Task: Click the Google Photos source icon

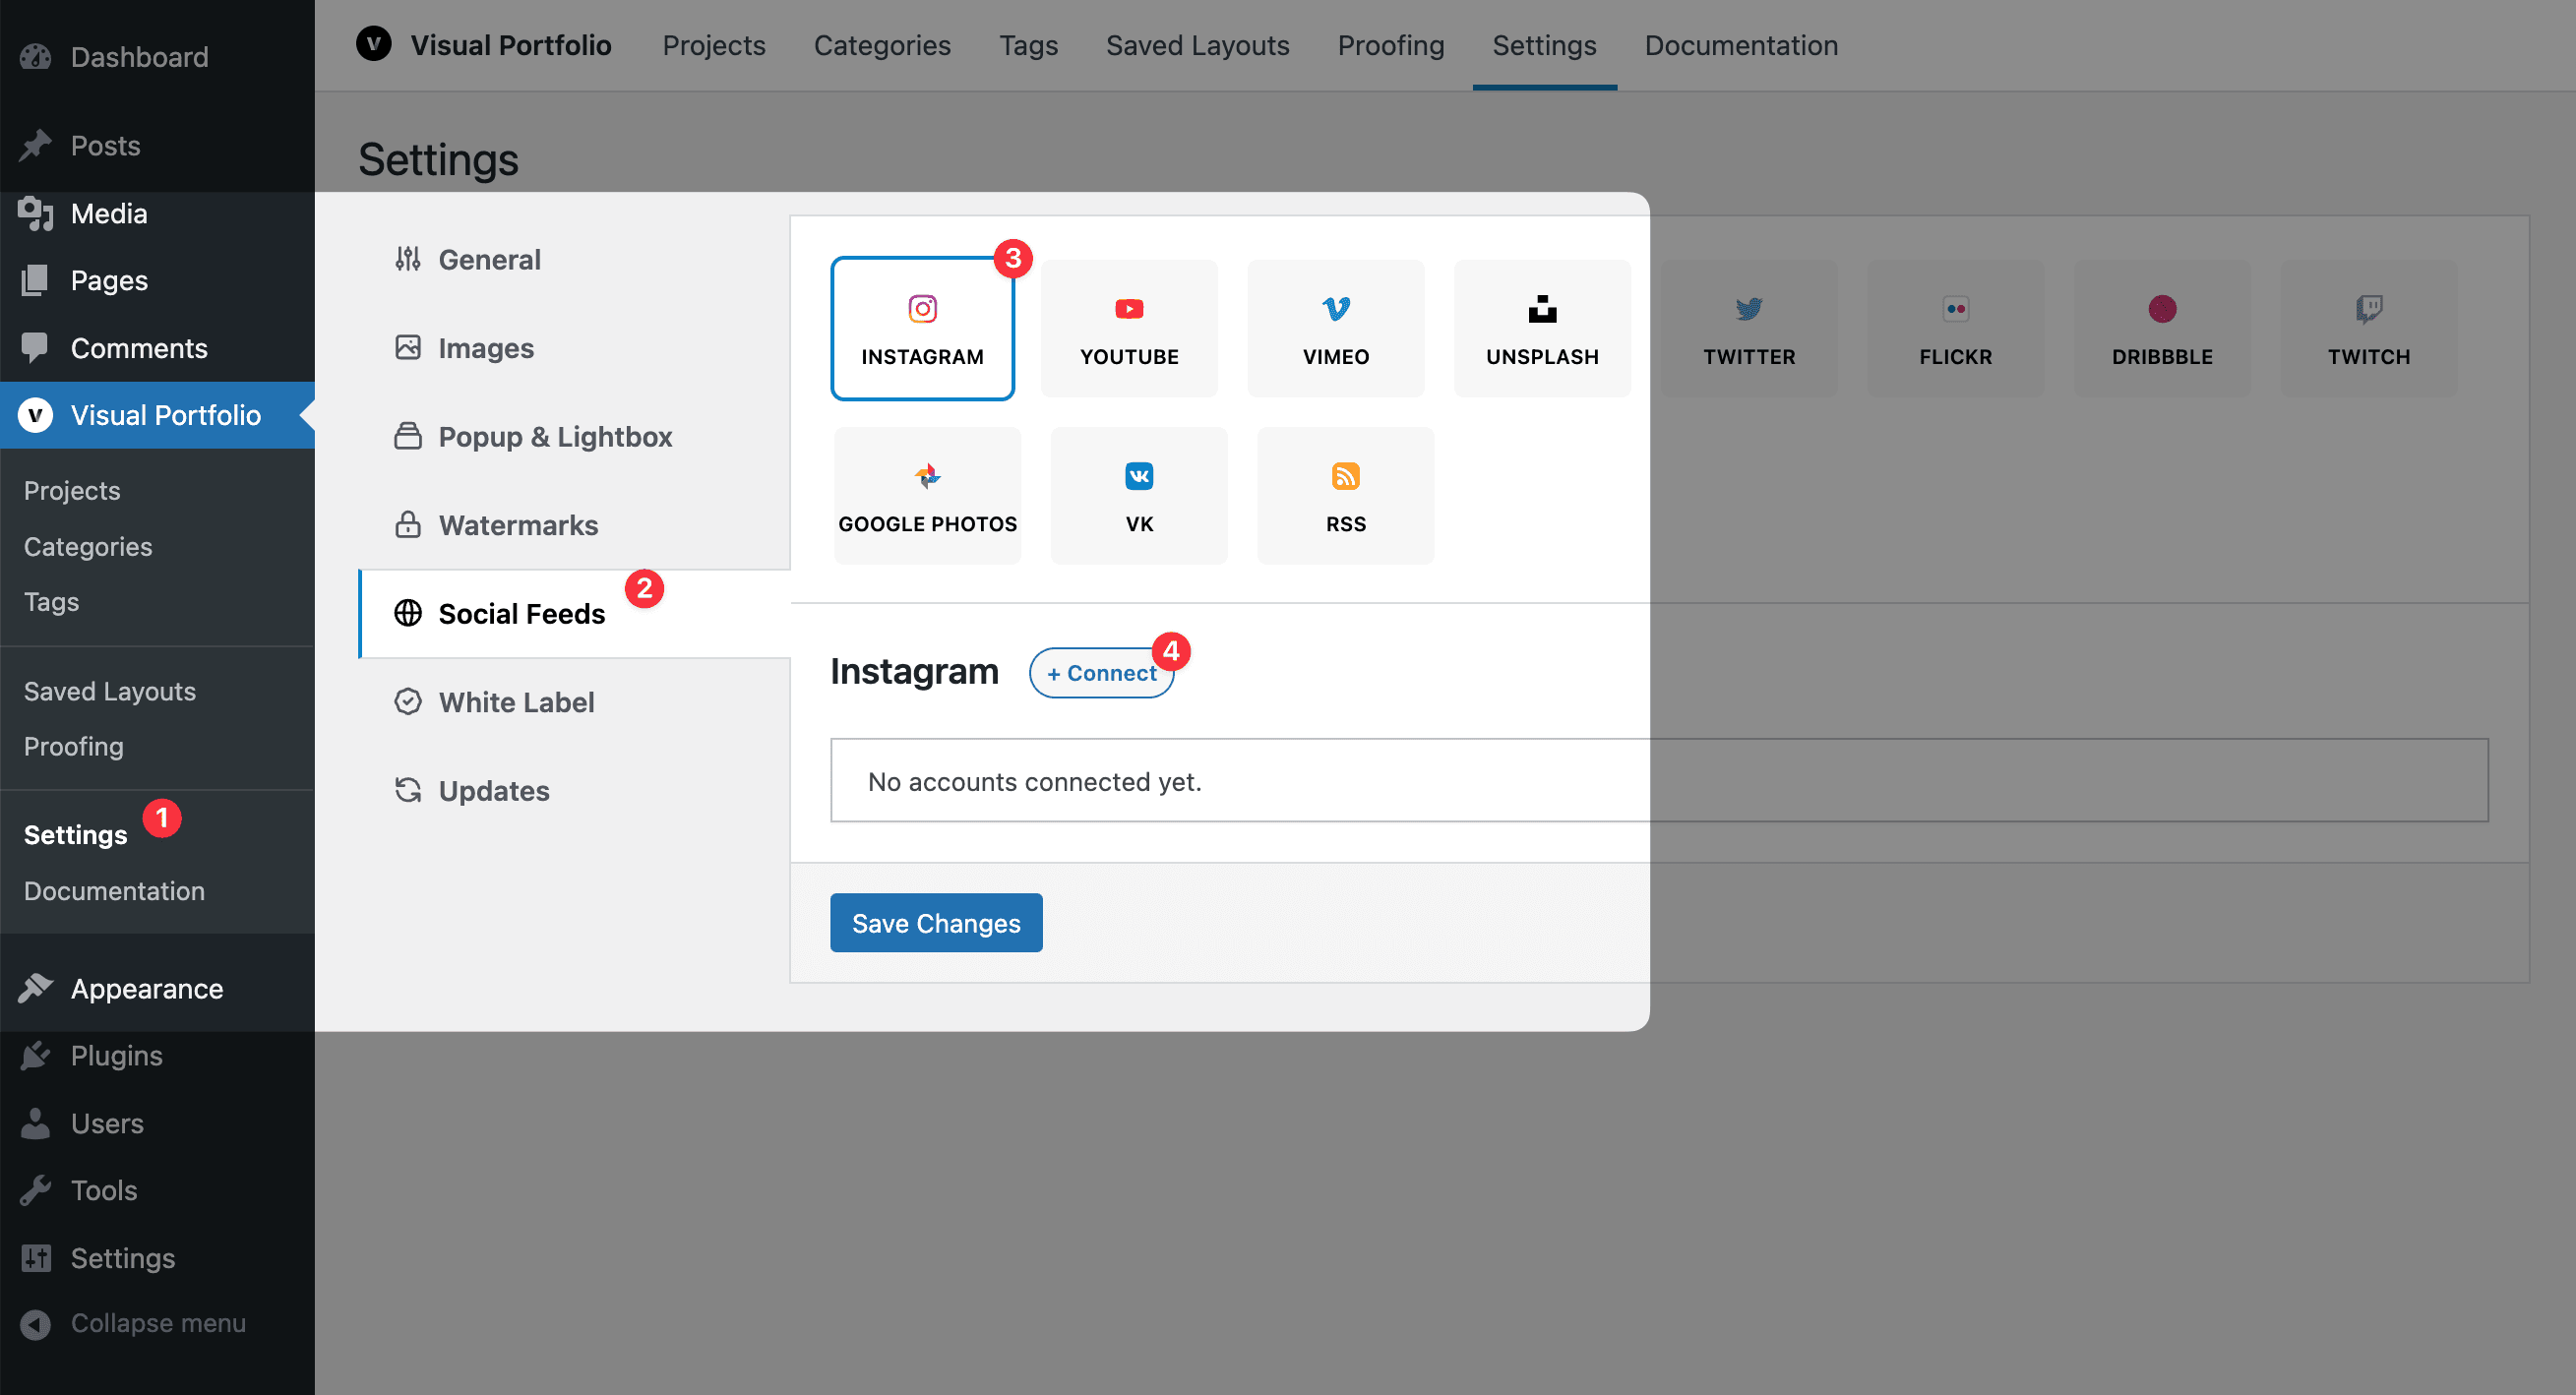Action: pyautogui.click(x=926, y=493)
